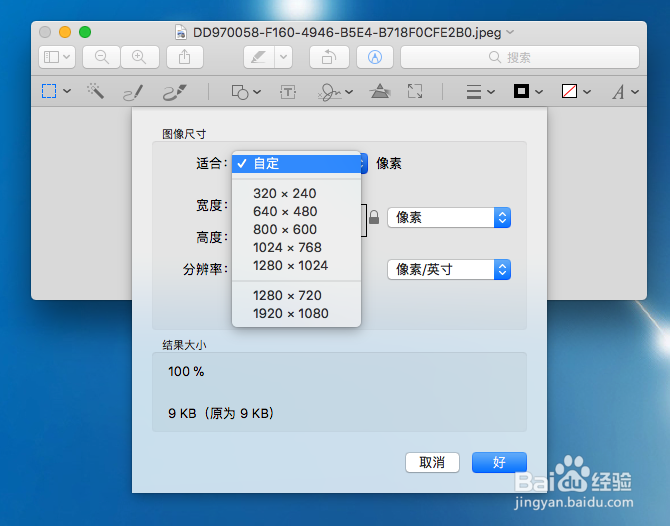Click the 取消 button
The height and width of the screenshot is (526, 670).
(x=432, y=462)
